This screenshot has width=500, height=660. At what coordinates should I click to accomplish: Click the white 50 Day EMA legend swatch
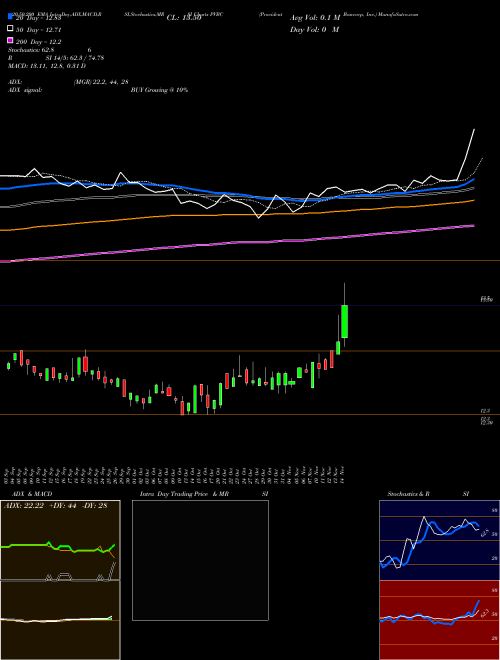point(10,29)
